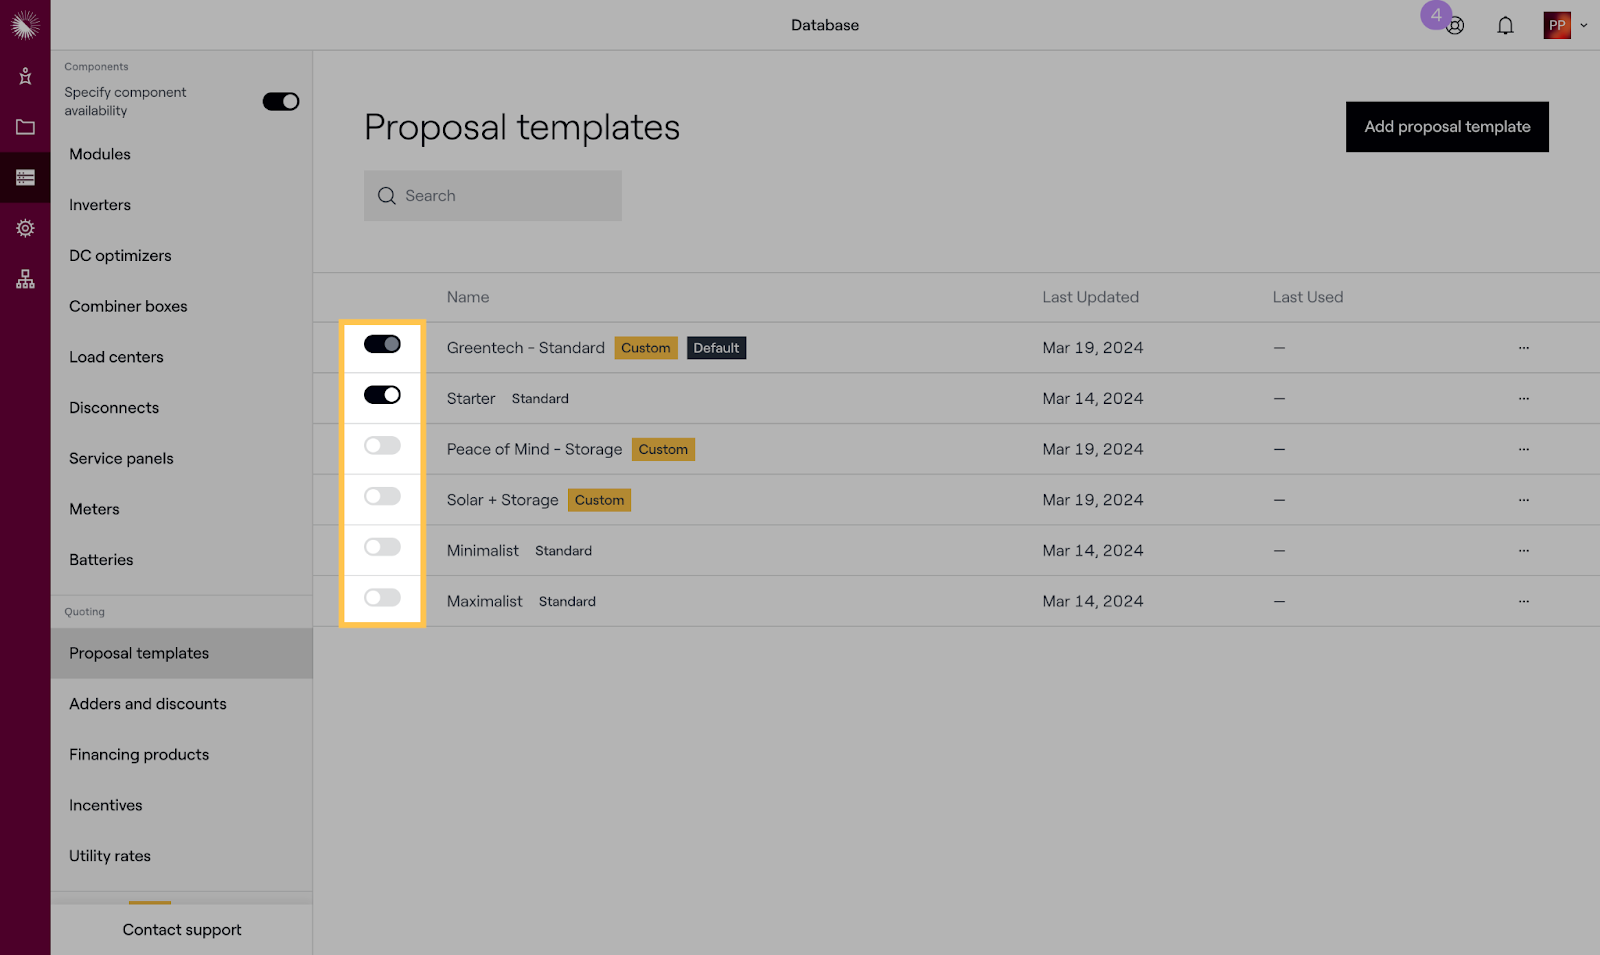Go to Adders and discounts section
1600x955 pixels.
pos(148,704)
